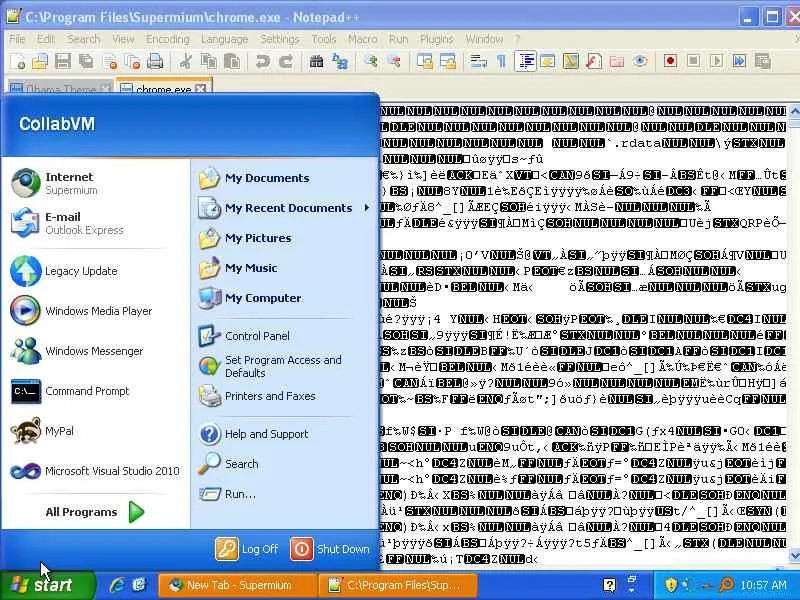
Task: Click the Cut scissors icon
Action: (185, 62)
